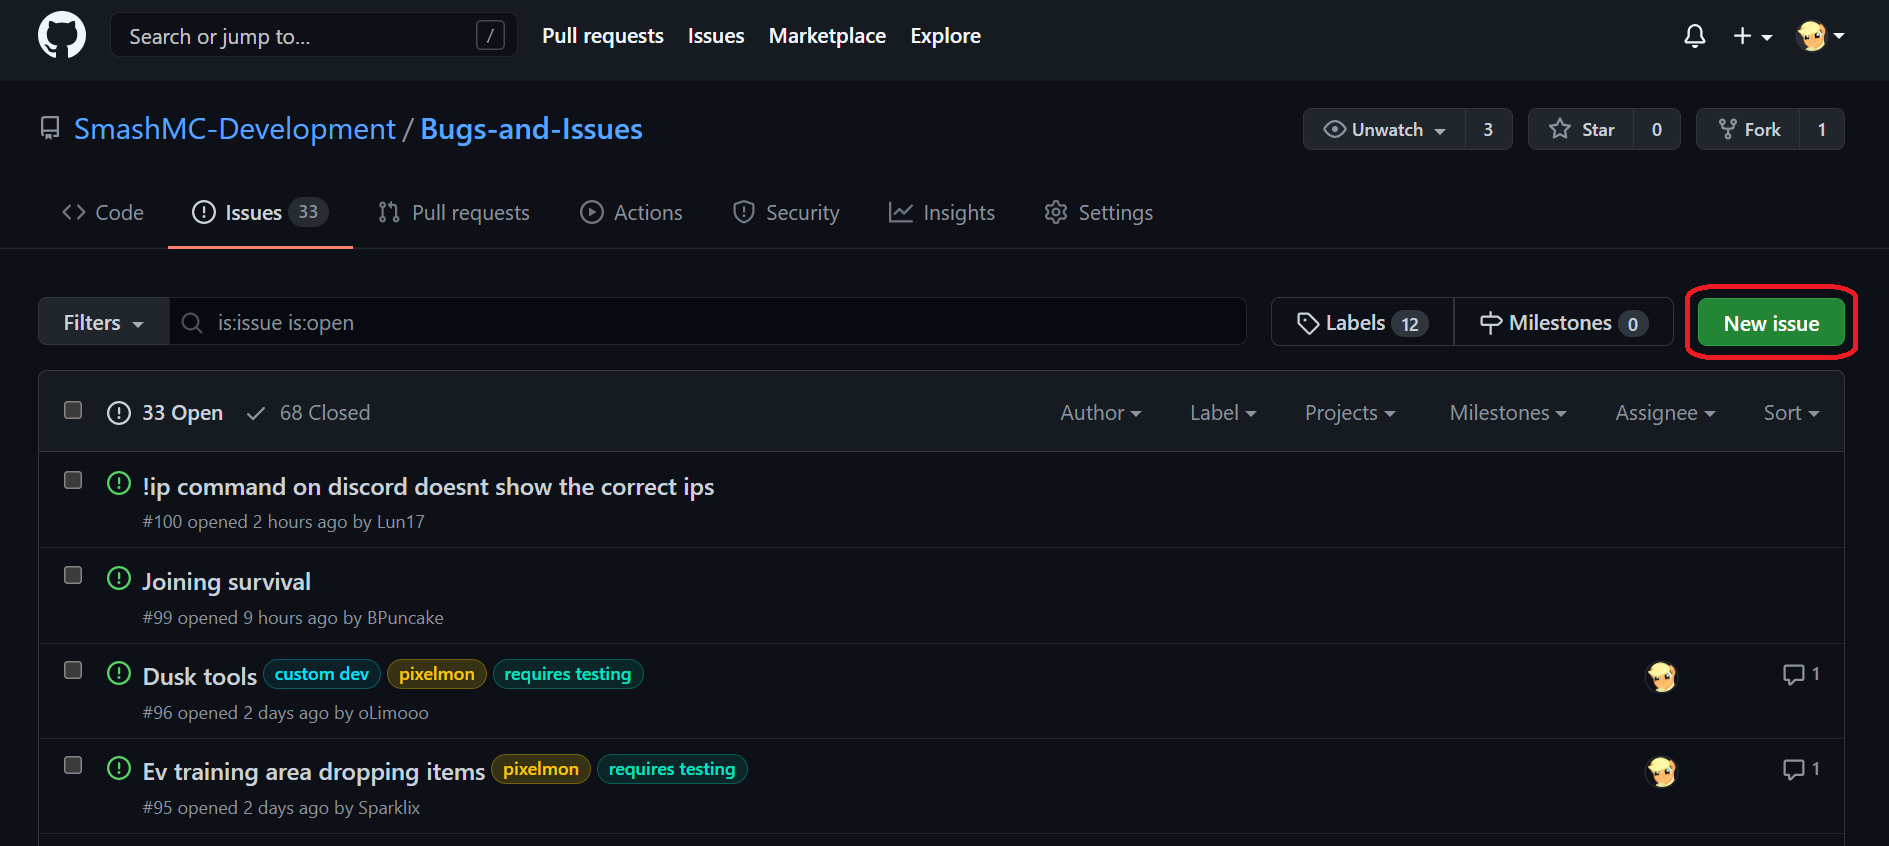1889x846 pixels.
Task: Click the is:issue is:open filter field
Action: pyautogui.click(x=708, y=322)
